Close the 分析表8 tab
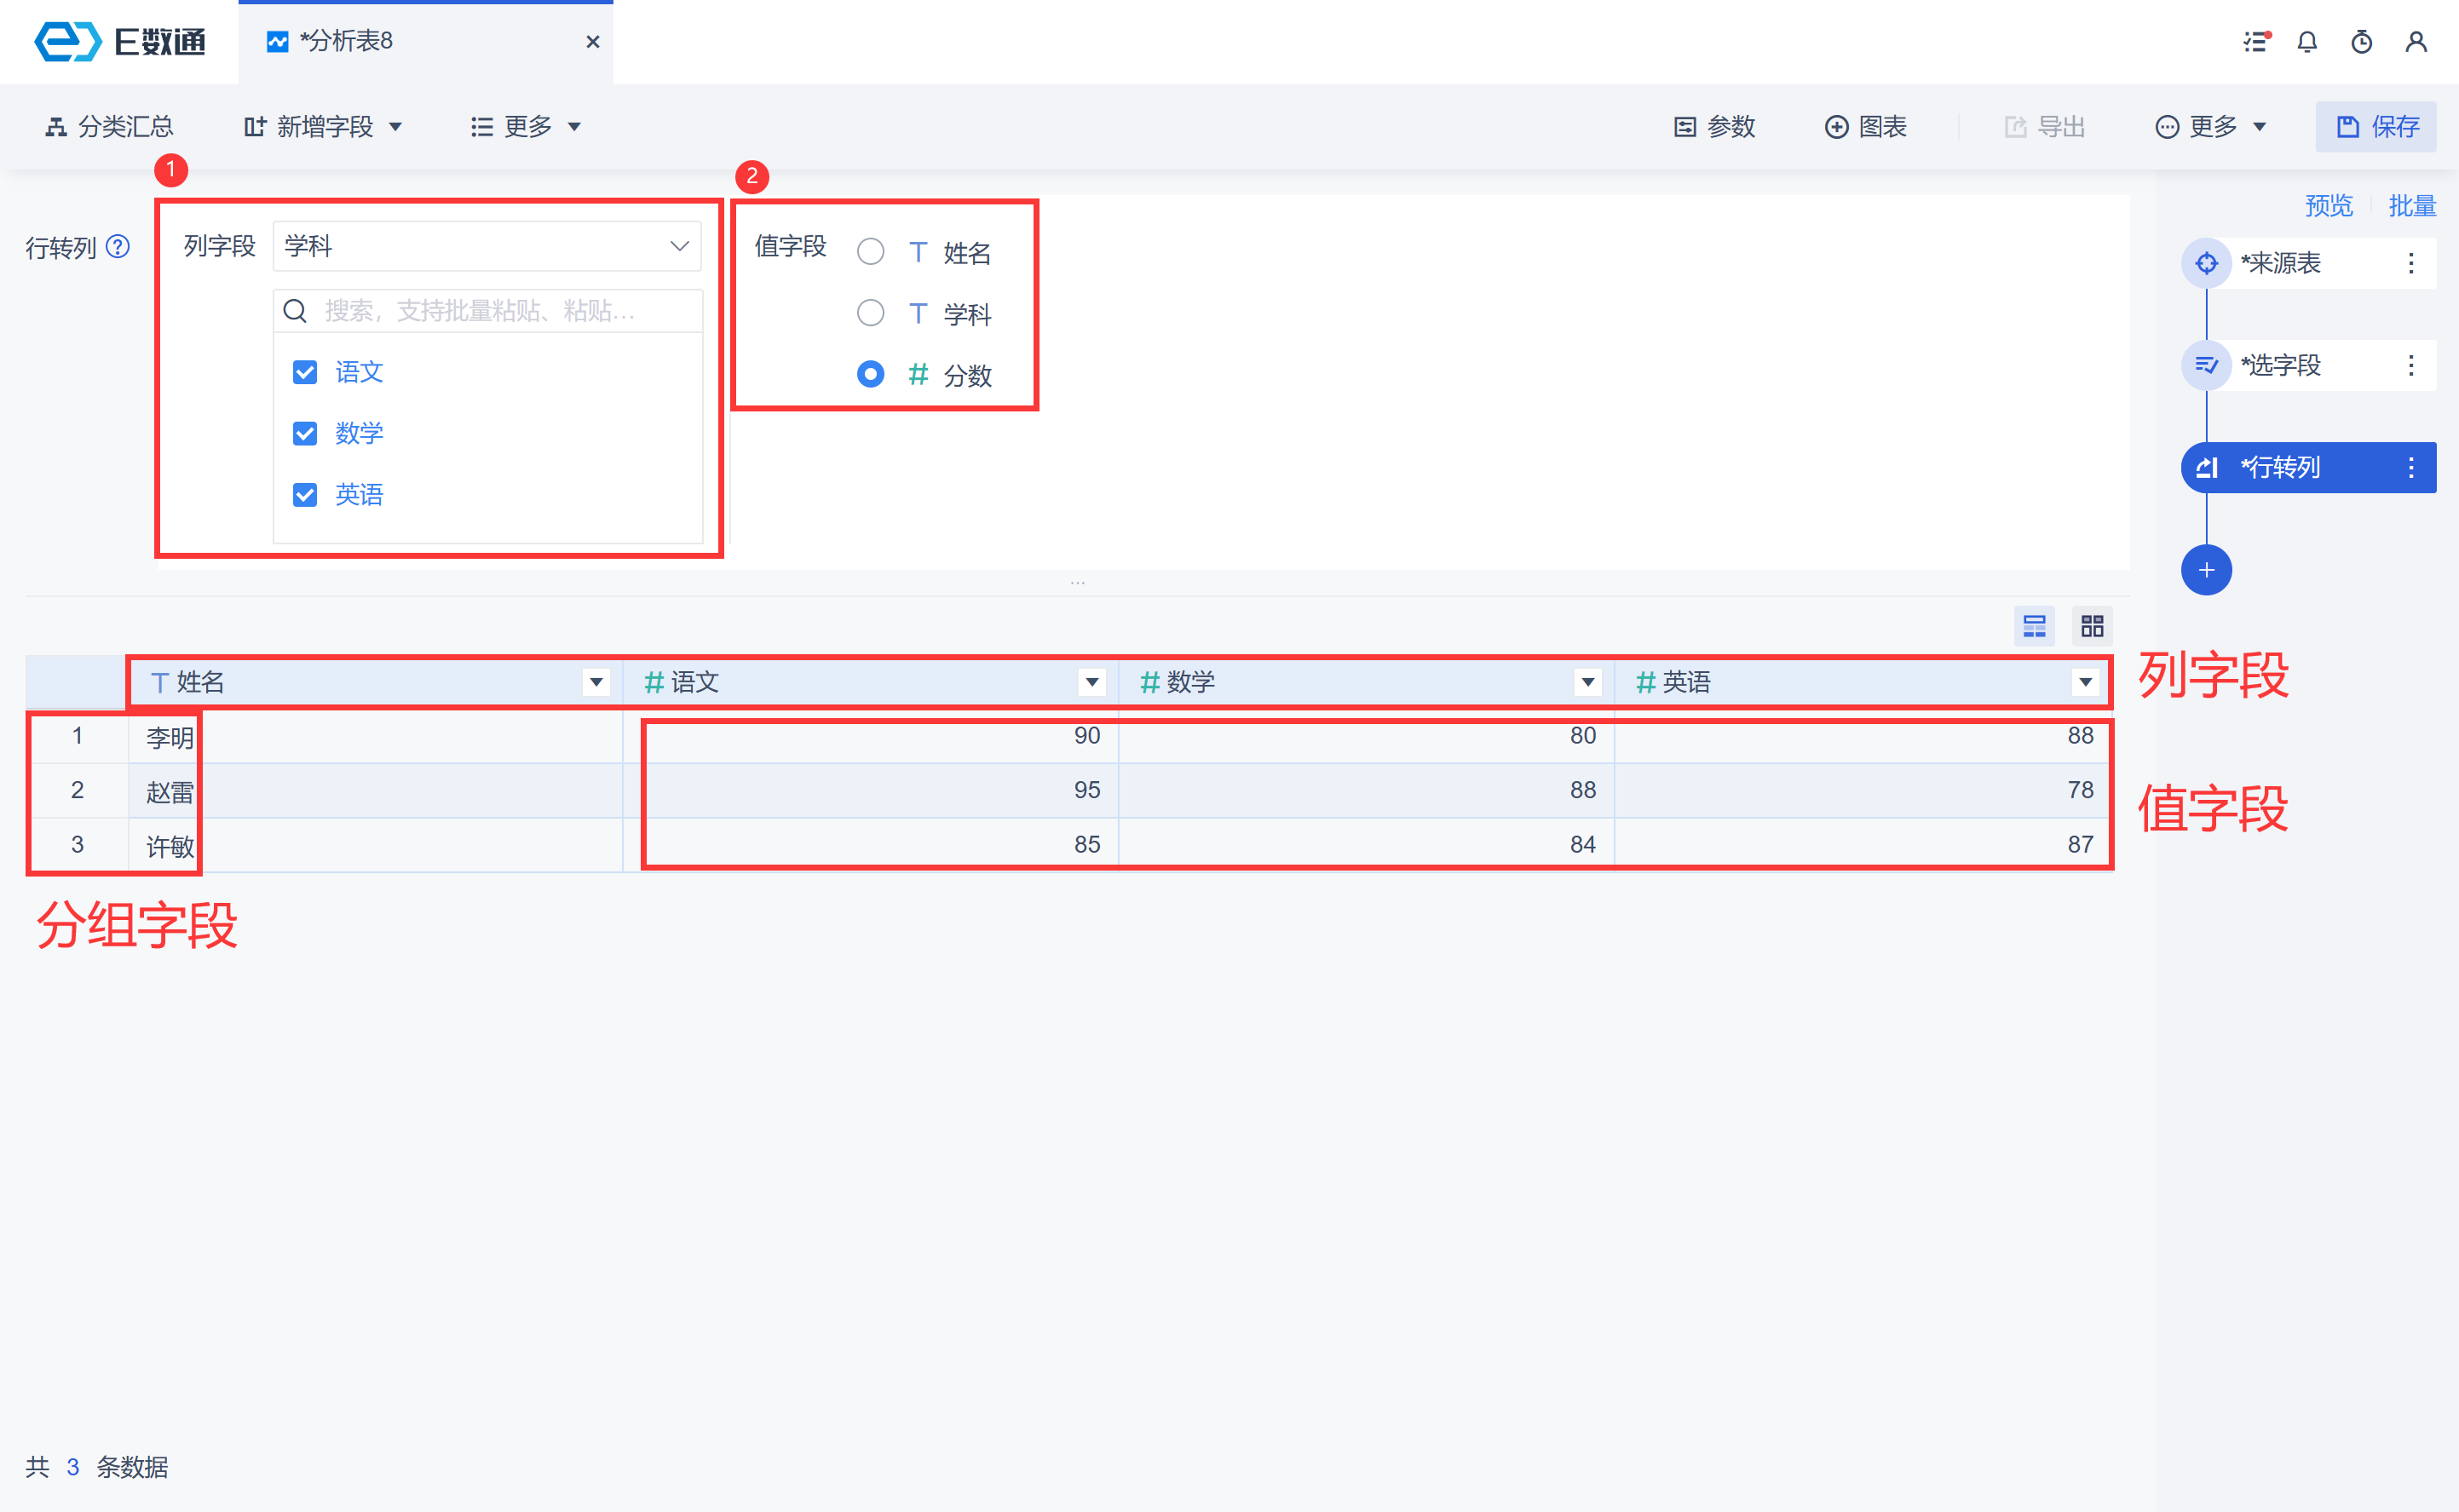This screenshot has width=2459, height=1512. 593,42
